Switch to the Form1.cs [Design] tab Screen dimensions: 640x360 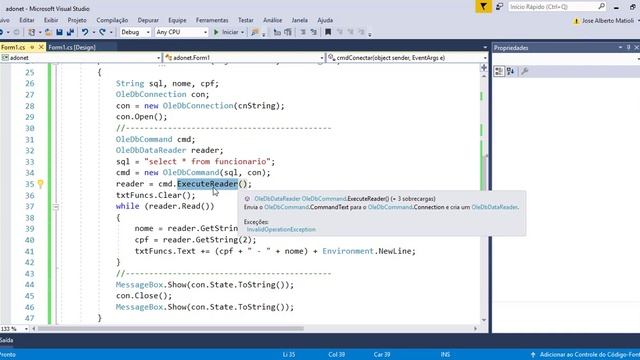(x=72, y=47)
